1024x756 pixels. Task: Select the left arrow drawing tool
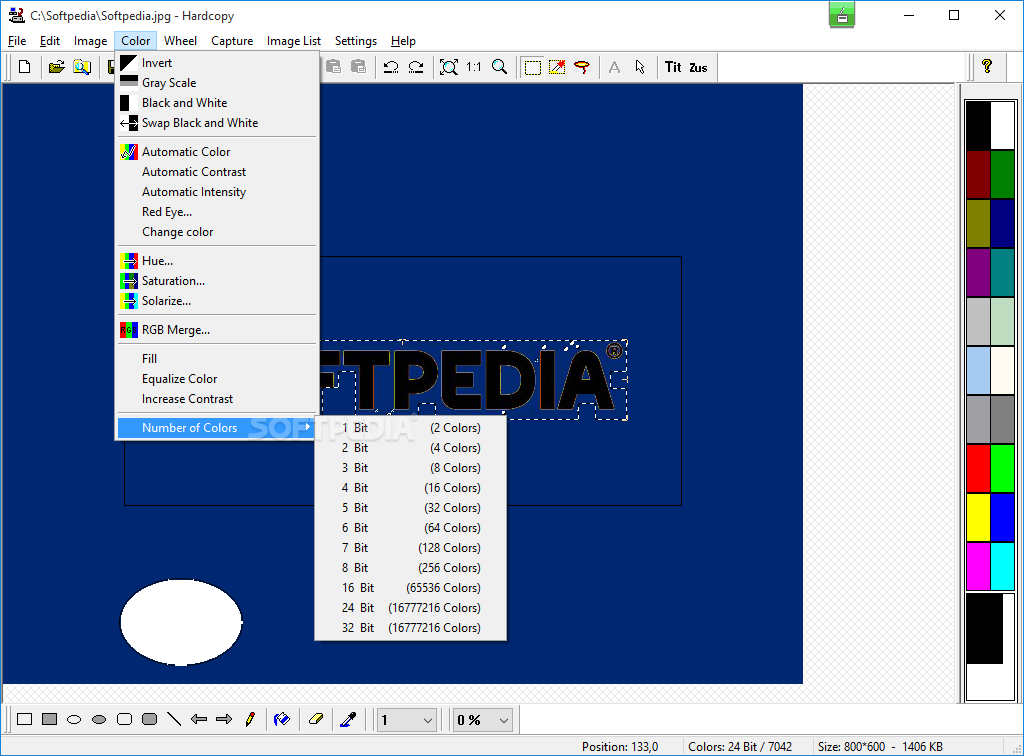click(199, 719)
